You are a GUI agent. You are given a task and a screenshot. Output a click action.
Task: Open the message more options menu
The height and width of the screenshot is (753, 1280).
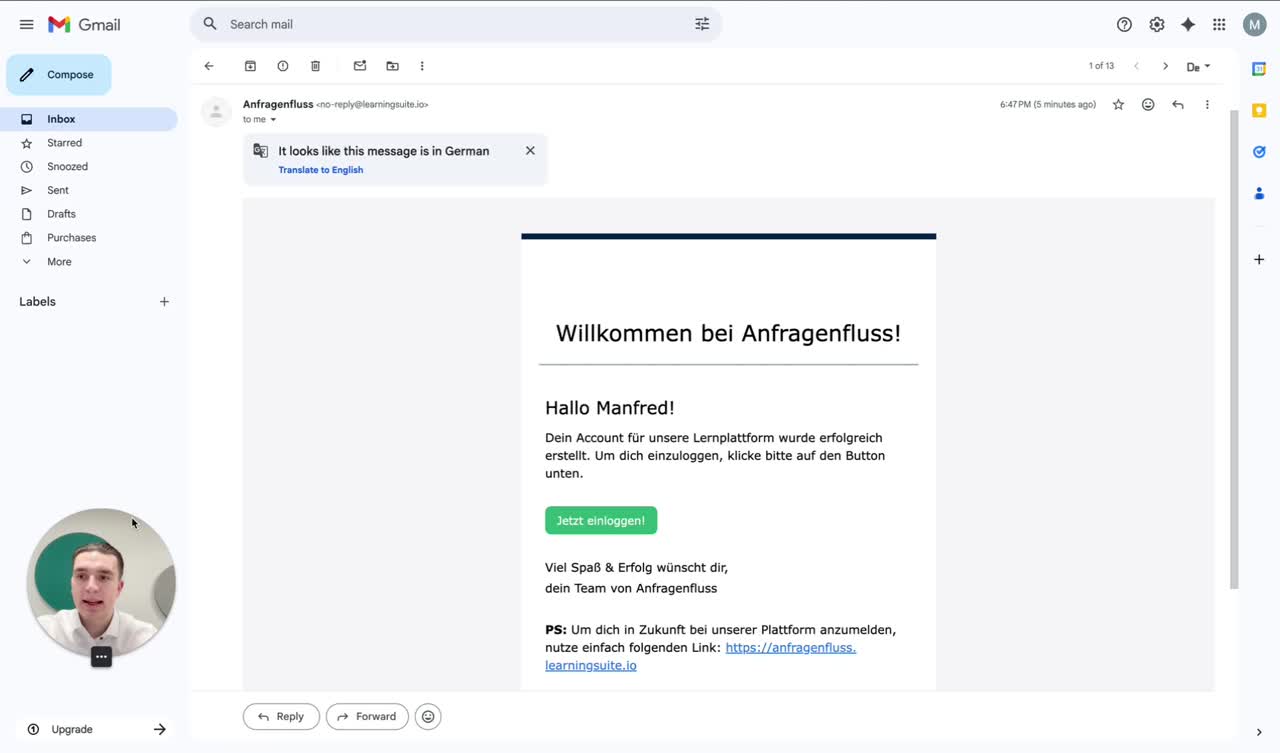(x=1207, y=104)
